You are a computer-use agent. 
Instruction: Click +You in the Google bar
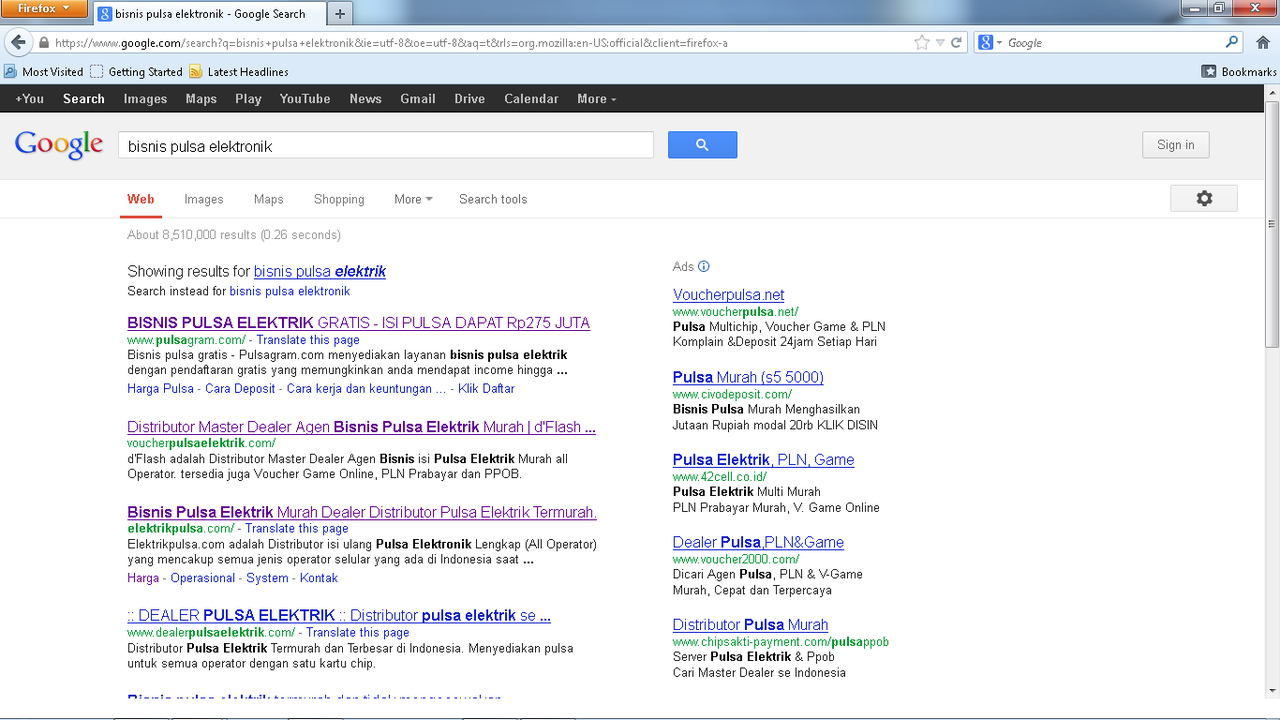point(30,99)
